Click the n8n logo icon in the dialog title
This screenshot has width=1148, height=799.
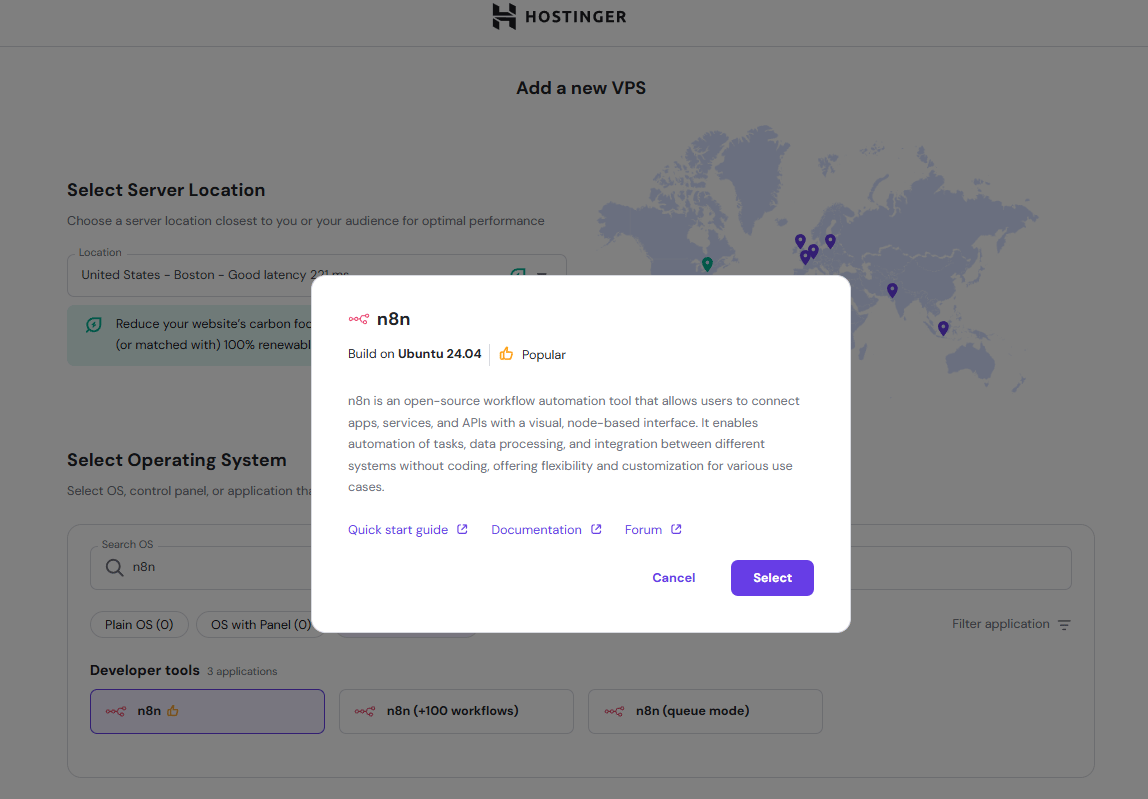point(359,319)
